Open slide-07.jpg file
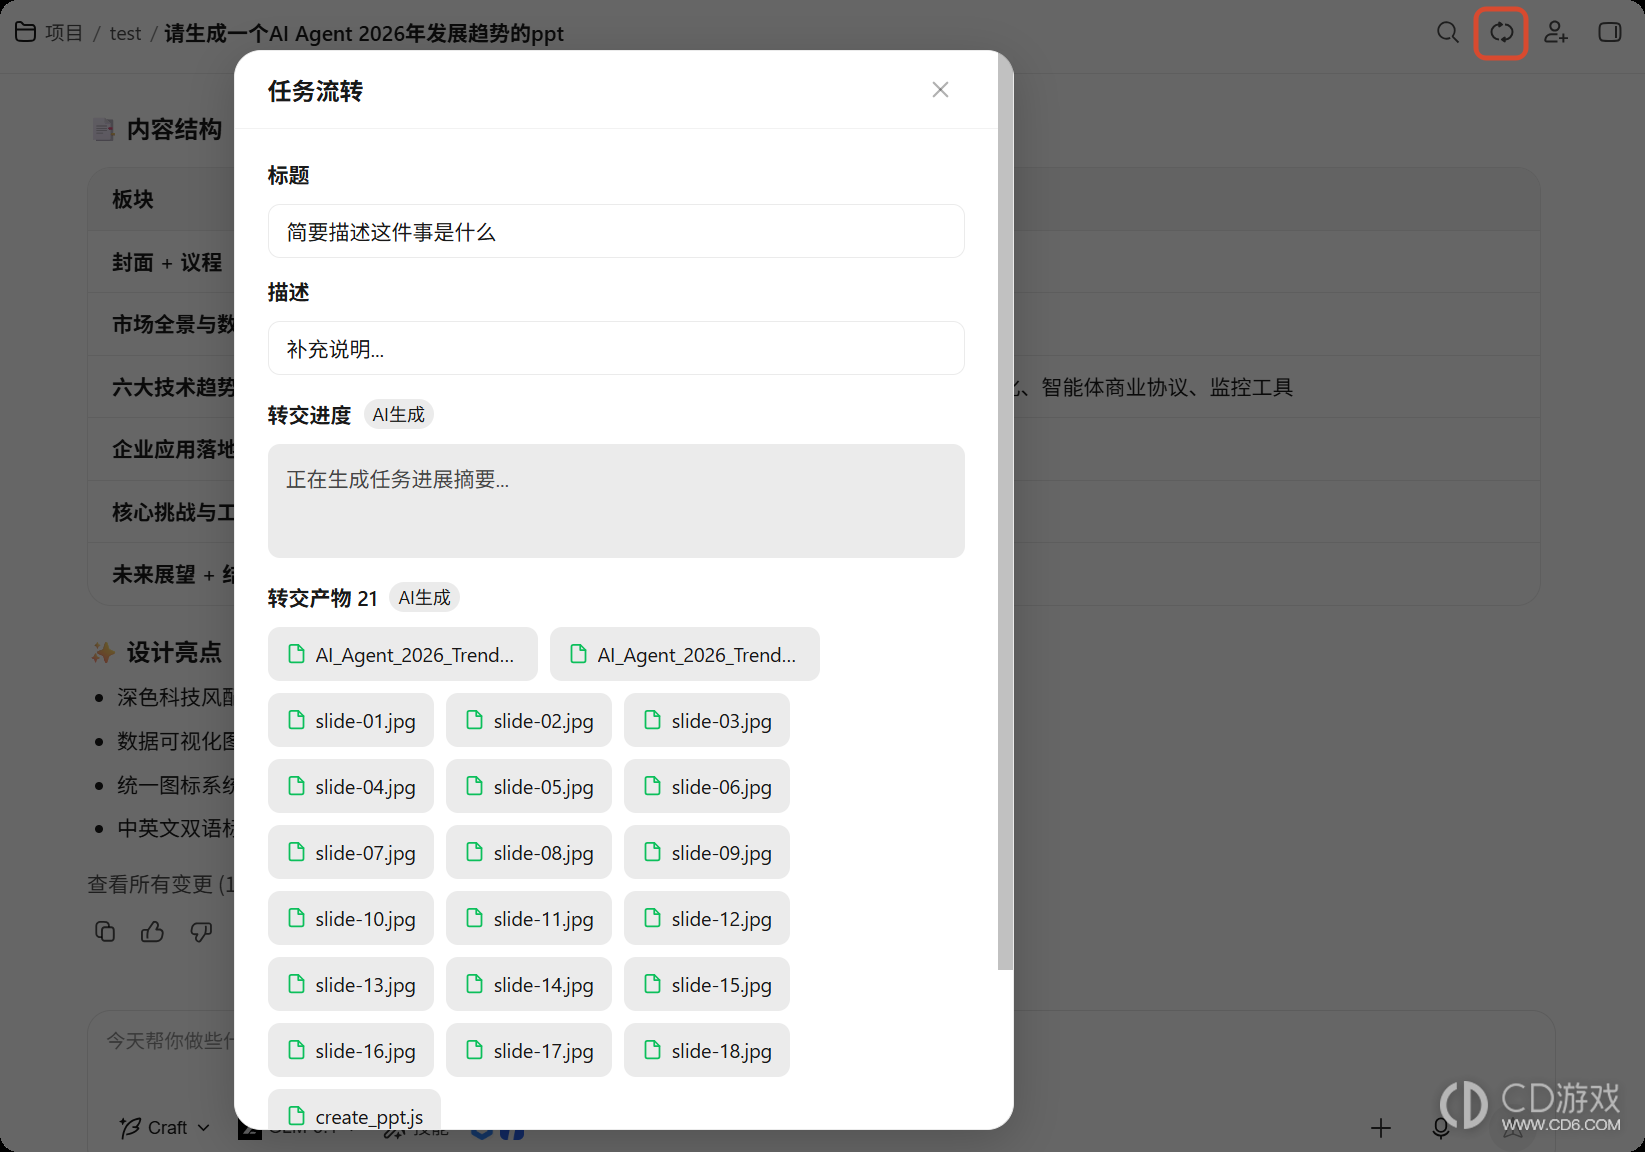Screen dimensions: 1645x1152 click(351, 853)
